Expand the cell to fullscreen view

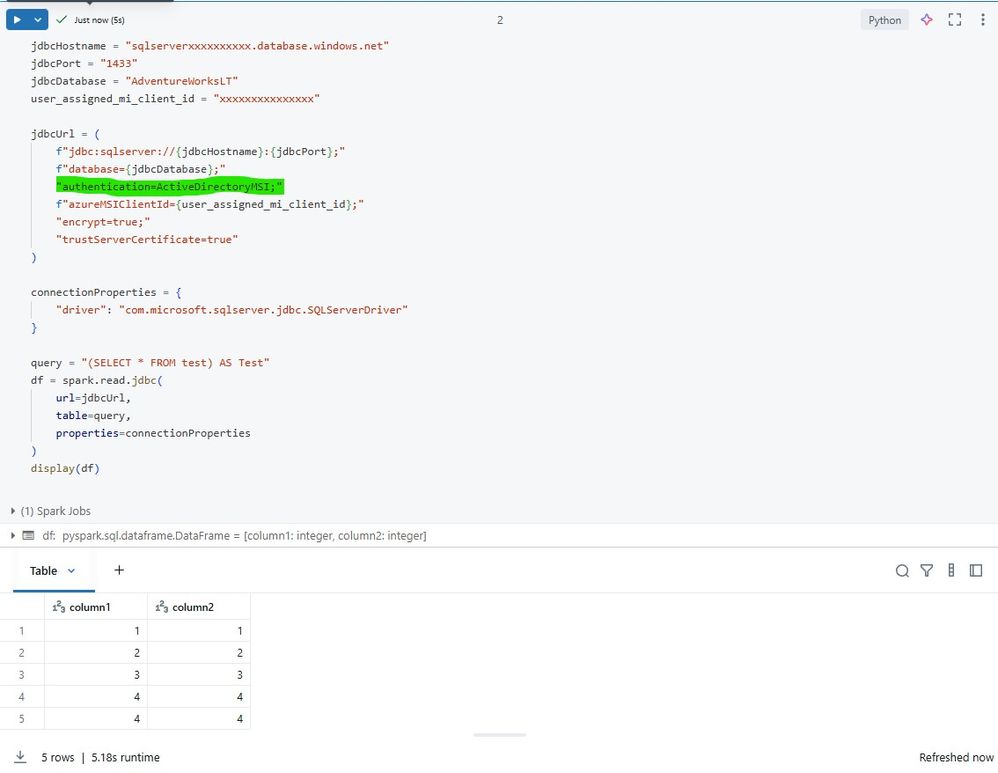point(954,20)
